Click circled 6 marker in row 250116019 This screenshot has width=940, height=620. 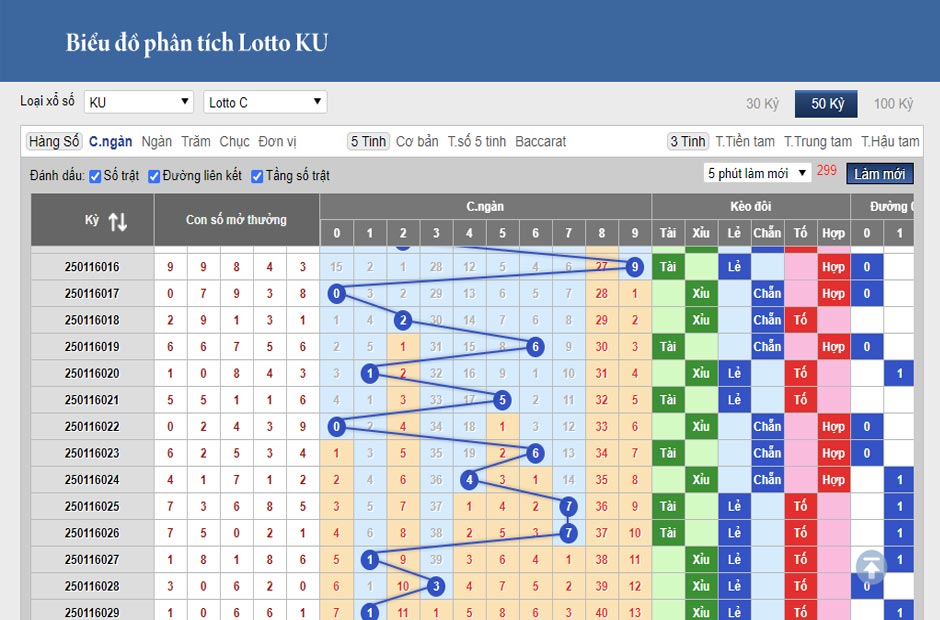535,347
